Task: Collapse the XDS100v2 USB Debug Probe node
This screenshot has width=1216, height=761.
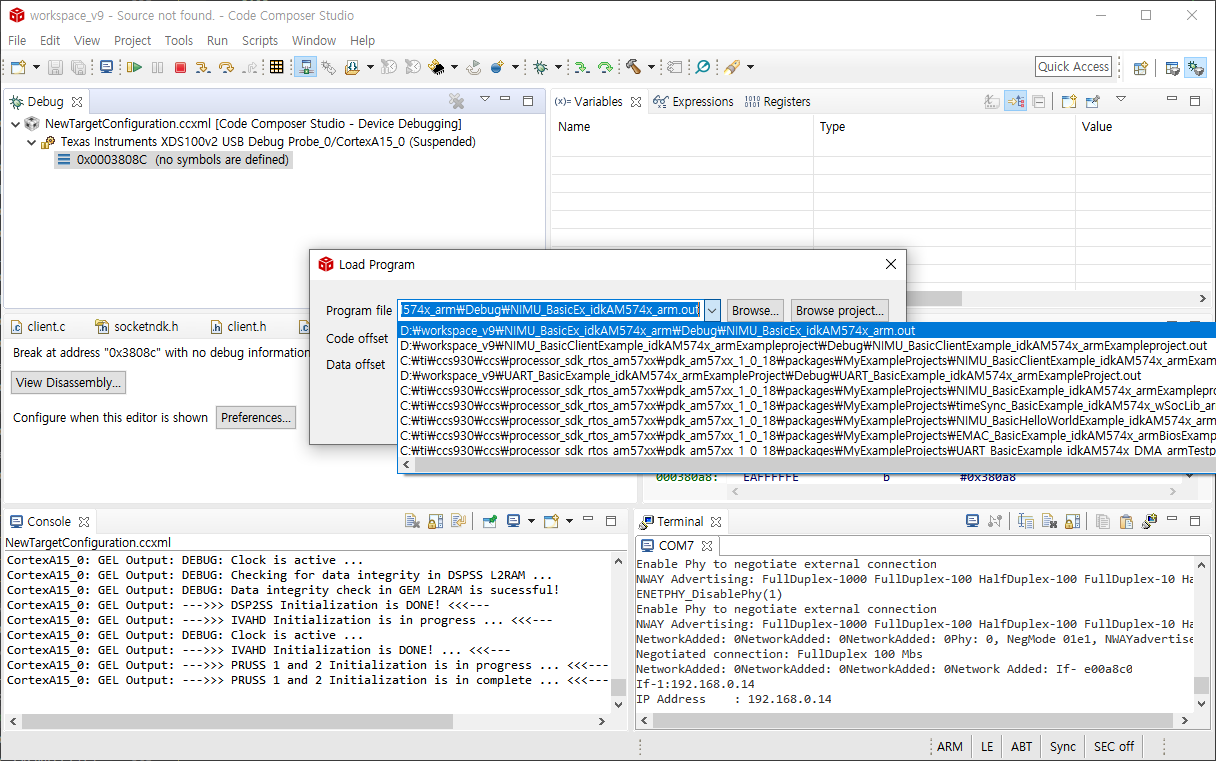Action: 31,142
